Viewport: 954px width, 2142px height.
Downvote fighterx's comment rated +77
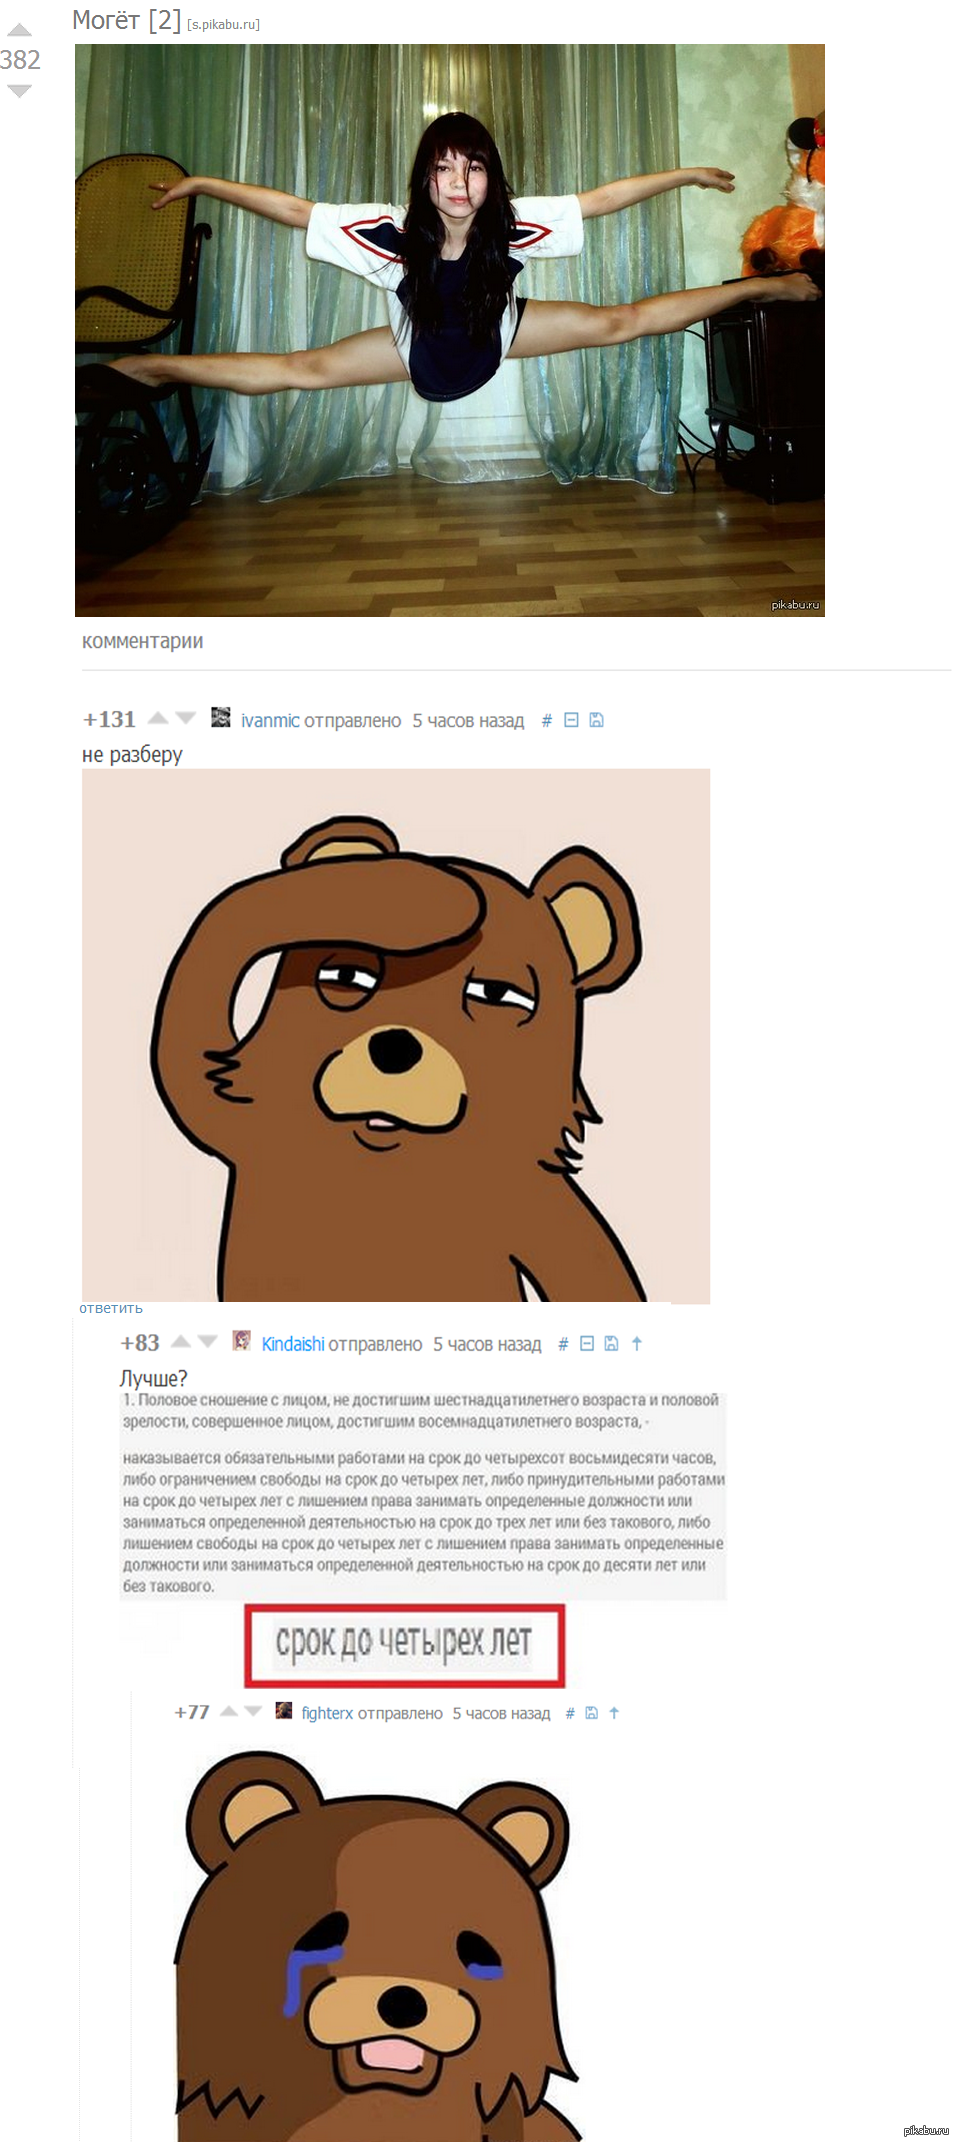(x=253, y=1711)
